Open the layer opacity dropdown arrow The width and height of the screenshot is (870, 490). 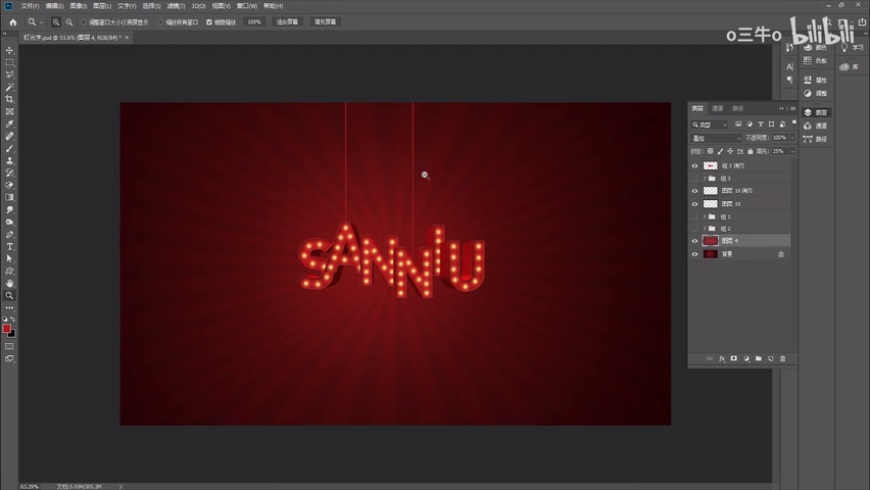(792, 137)
